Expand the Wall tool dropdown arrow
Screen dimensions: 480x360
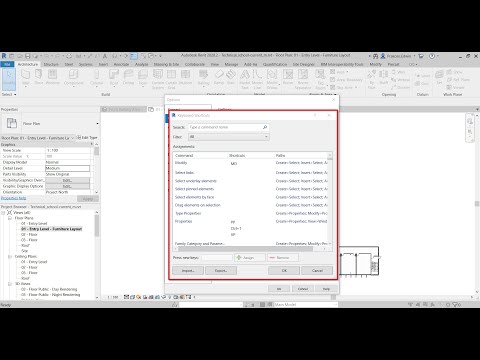(x=26, y=87)
